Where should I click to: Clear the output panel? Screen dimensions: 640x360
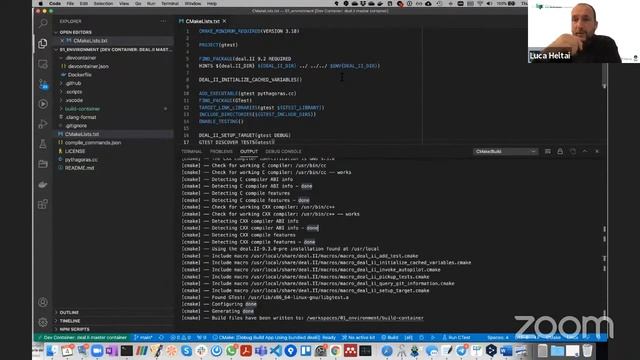[x=548, y=151]
